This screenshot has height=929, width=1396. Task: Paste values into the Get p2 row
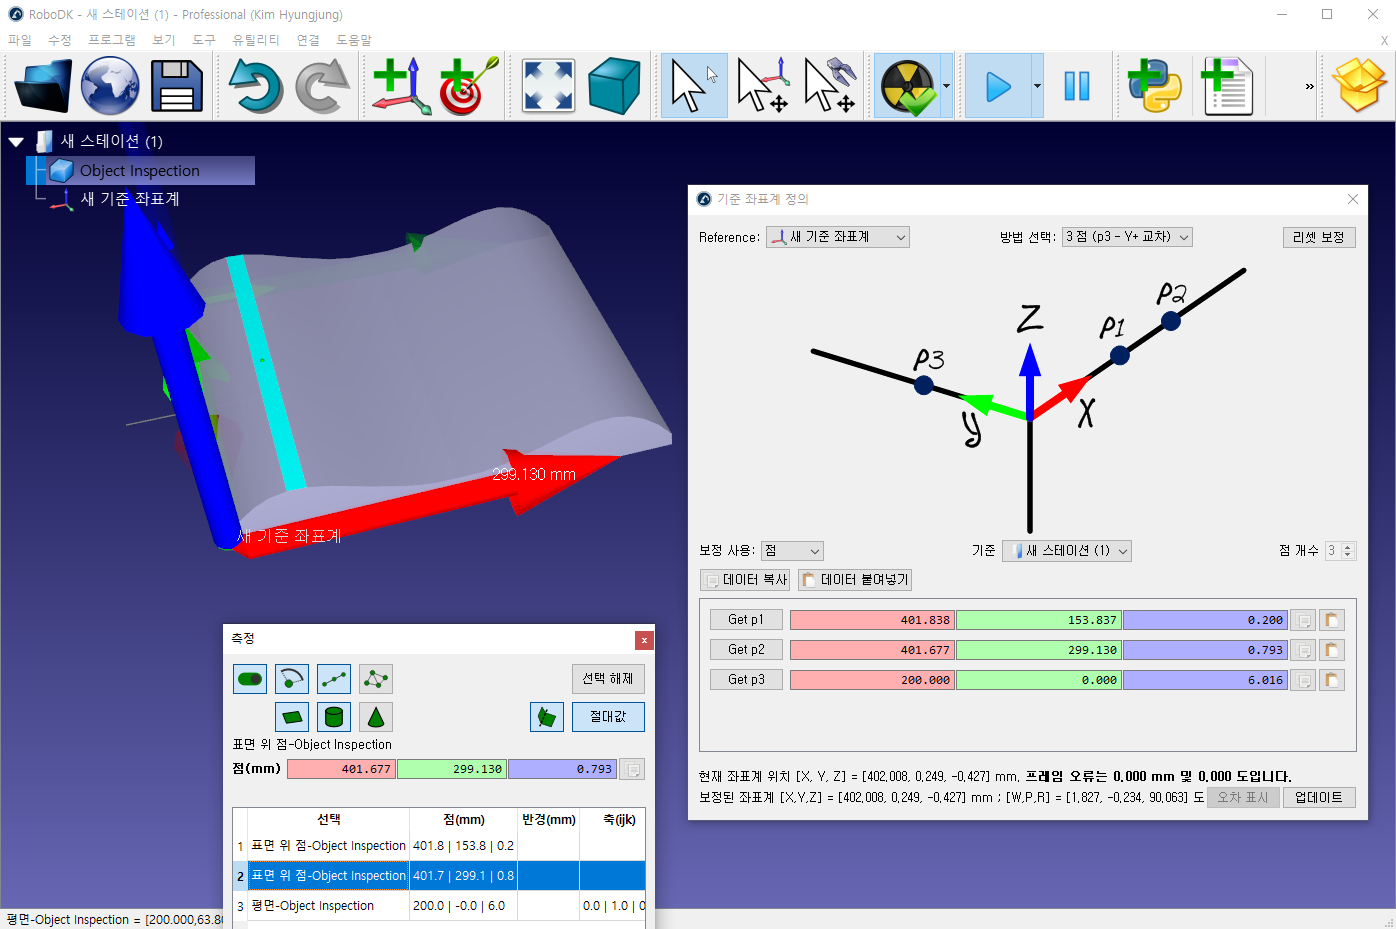pyautogui.click(x=1332, y=650)
